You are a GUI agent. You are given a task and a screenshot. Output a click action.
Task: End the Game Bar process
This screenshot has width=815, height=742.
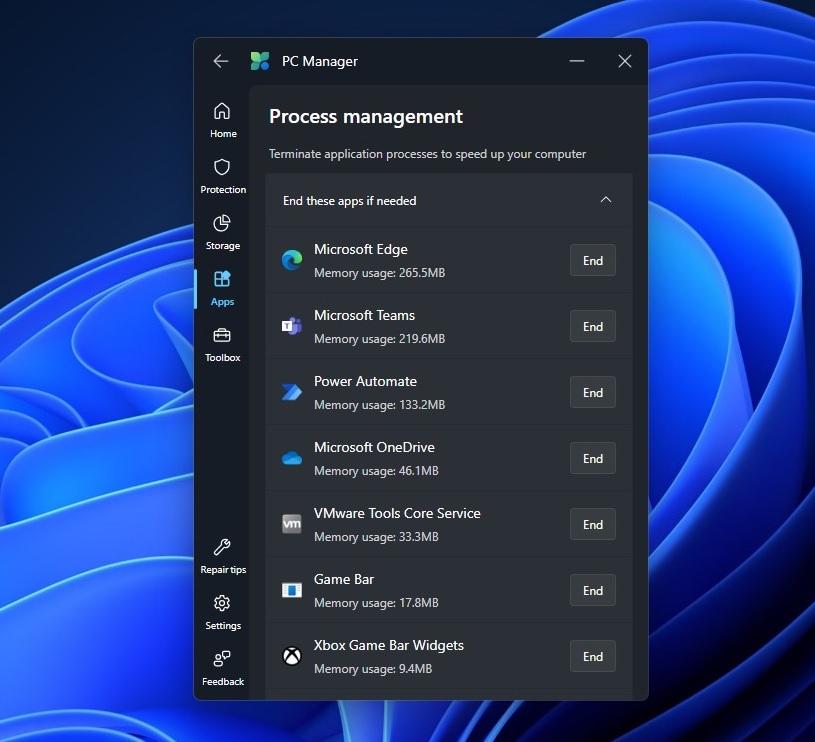(593, 590)
